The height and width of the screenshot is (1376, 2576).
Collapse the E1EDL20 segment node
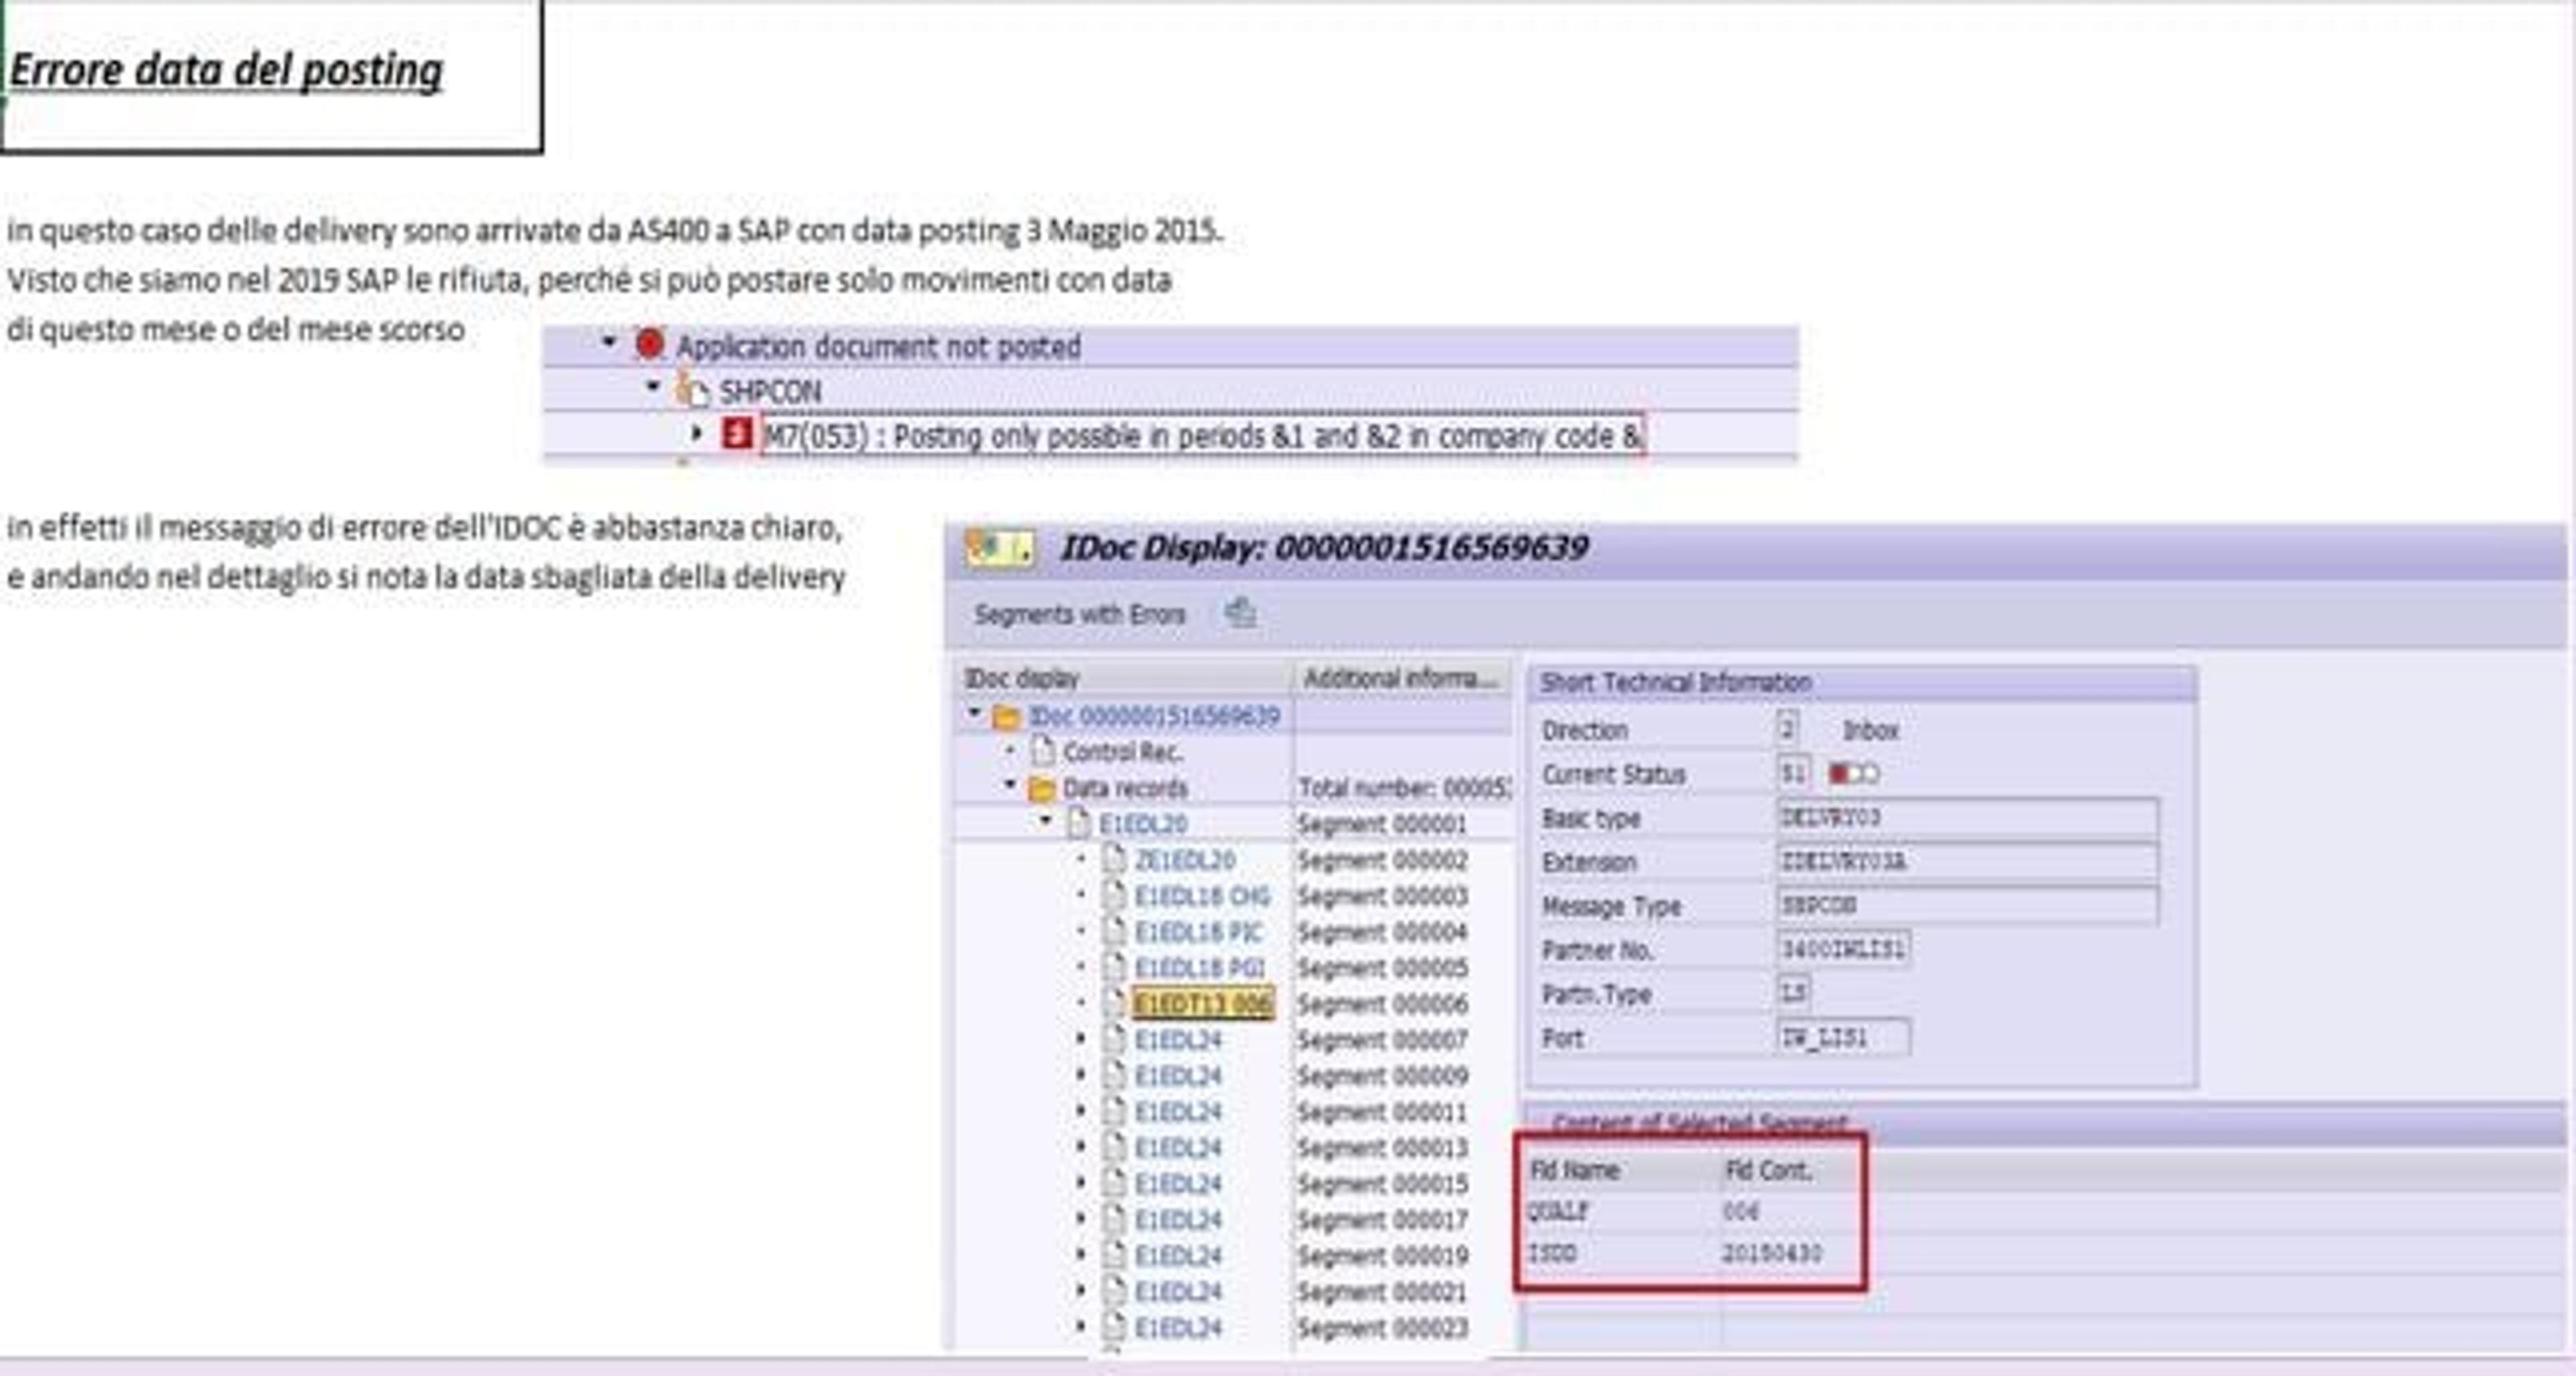[x=1046, y=820]
